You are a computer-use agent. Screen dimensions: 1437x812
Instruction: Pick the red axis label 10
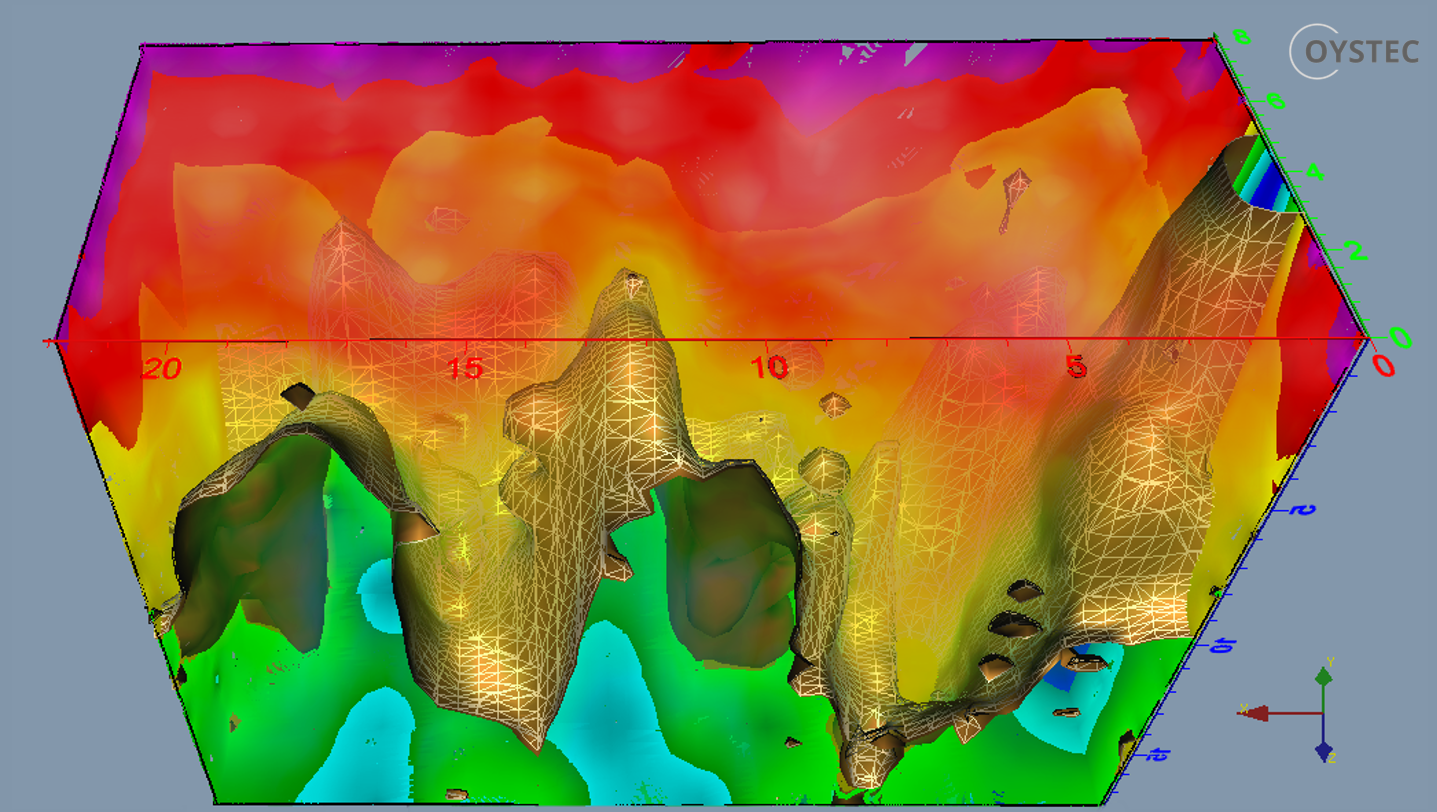pyautogui.click(x=770, y=369)
